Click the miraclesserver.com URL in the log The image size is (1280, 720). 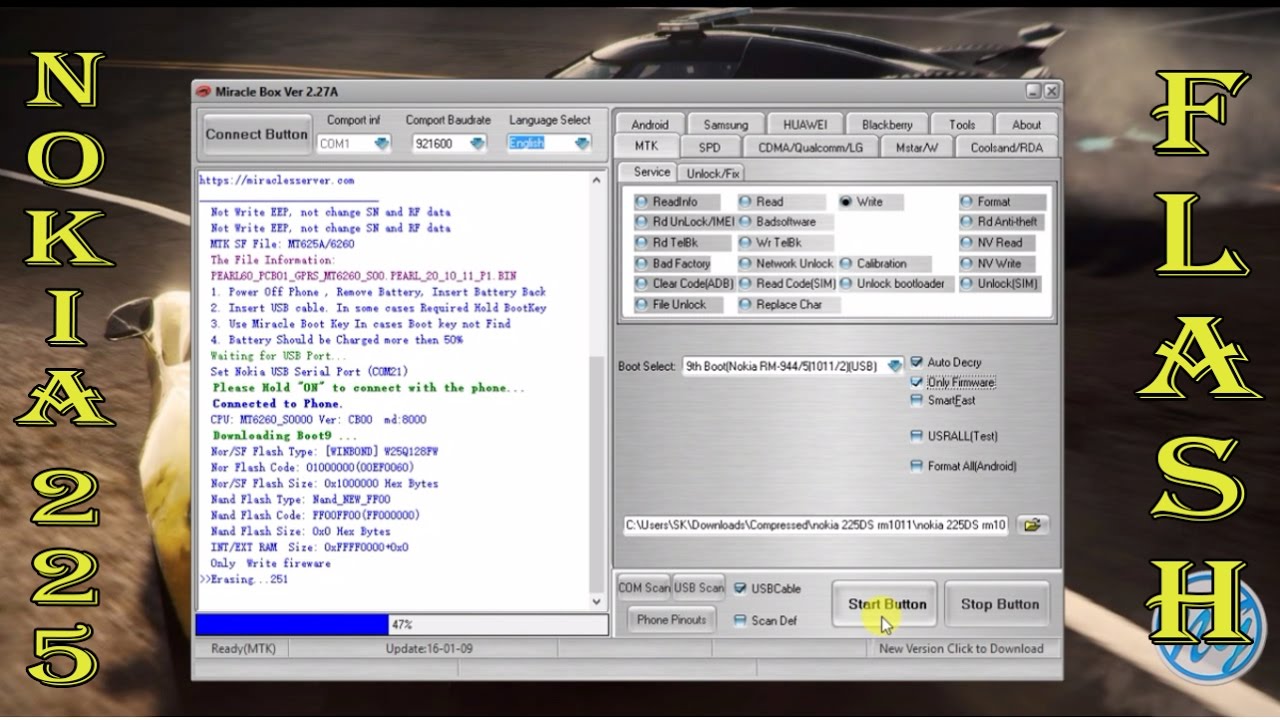coord(277,180)
